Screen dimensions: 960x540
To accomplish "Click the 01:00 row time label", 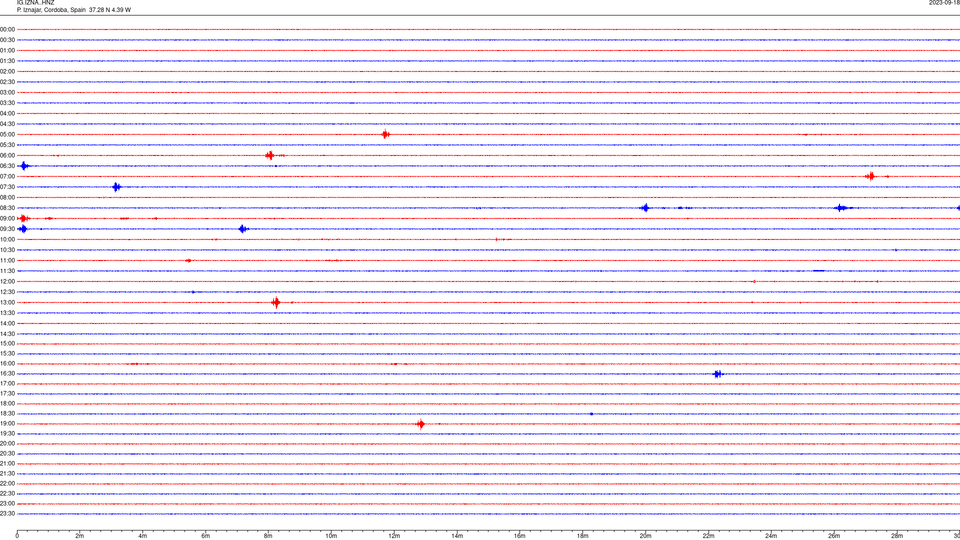I will pyautogui.click(x=7, y=50).
